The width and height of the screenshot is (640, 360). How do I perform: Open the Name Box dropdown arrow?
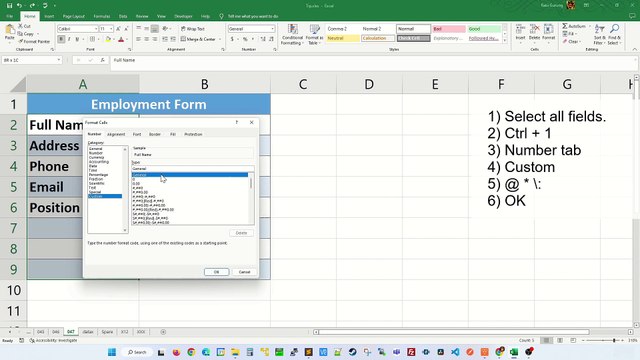point(59,60)
